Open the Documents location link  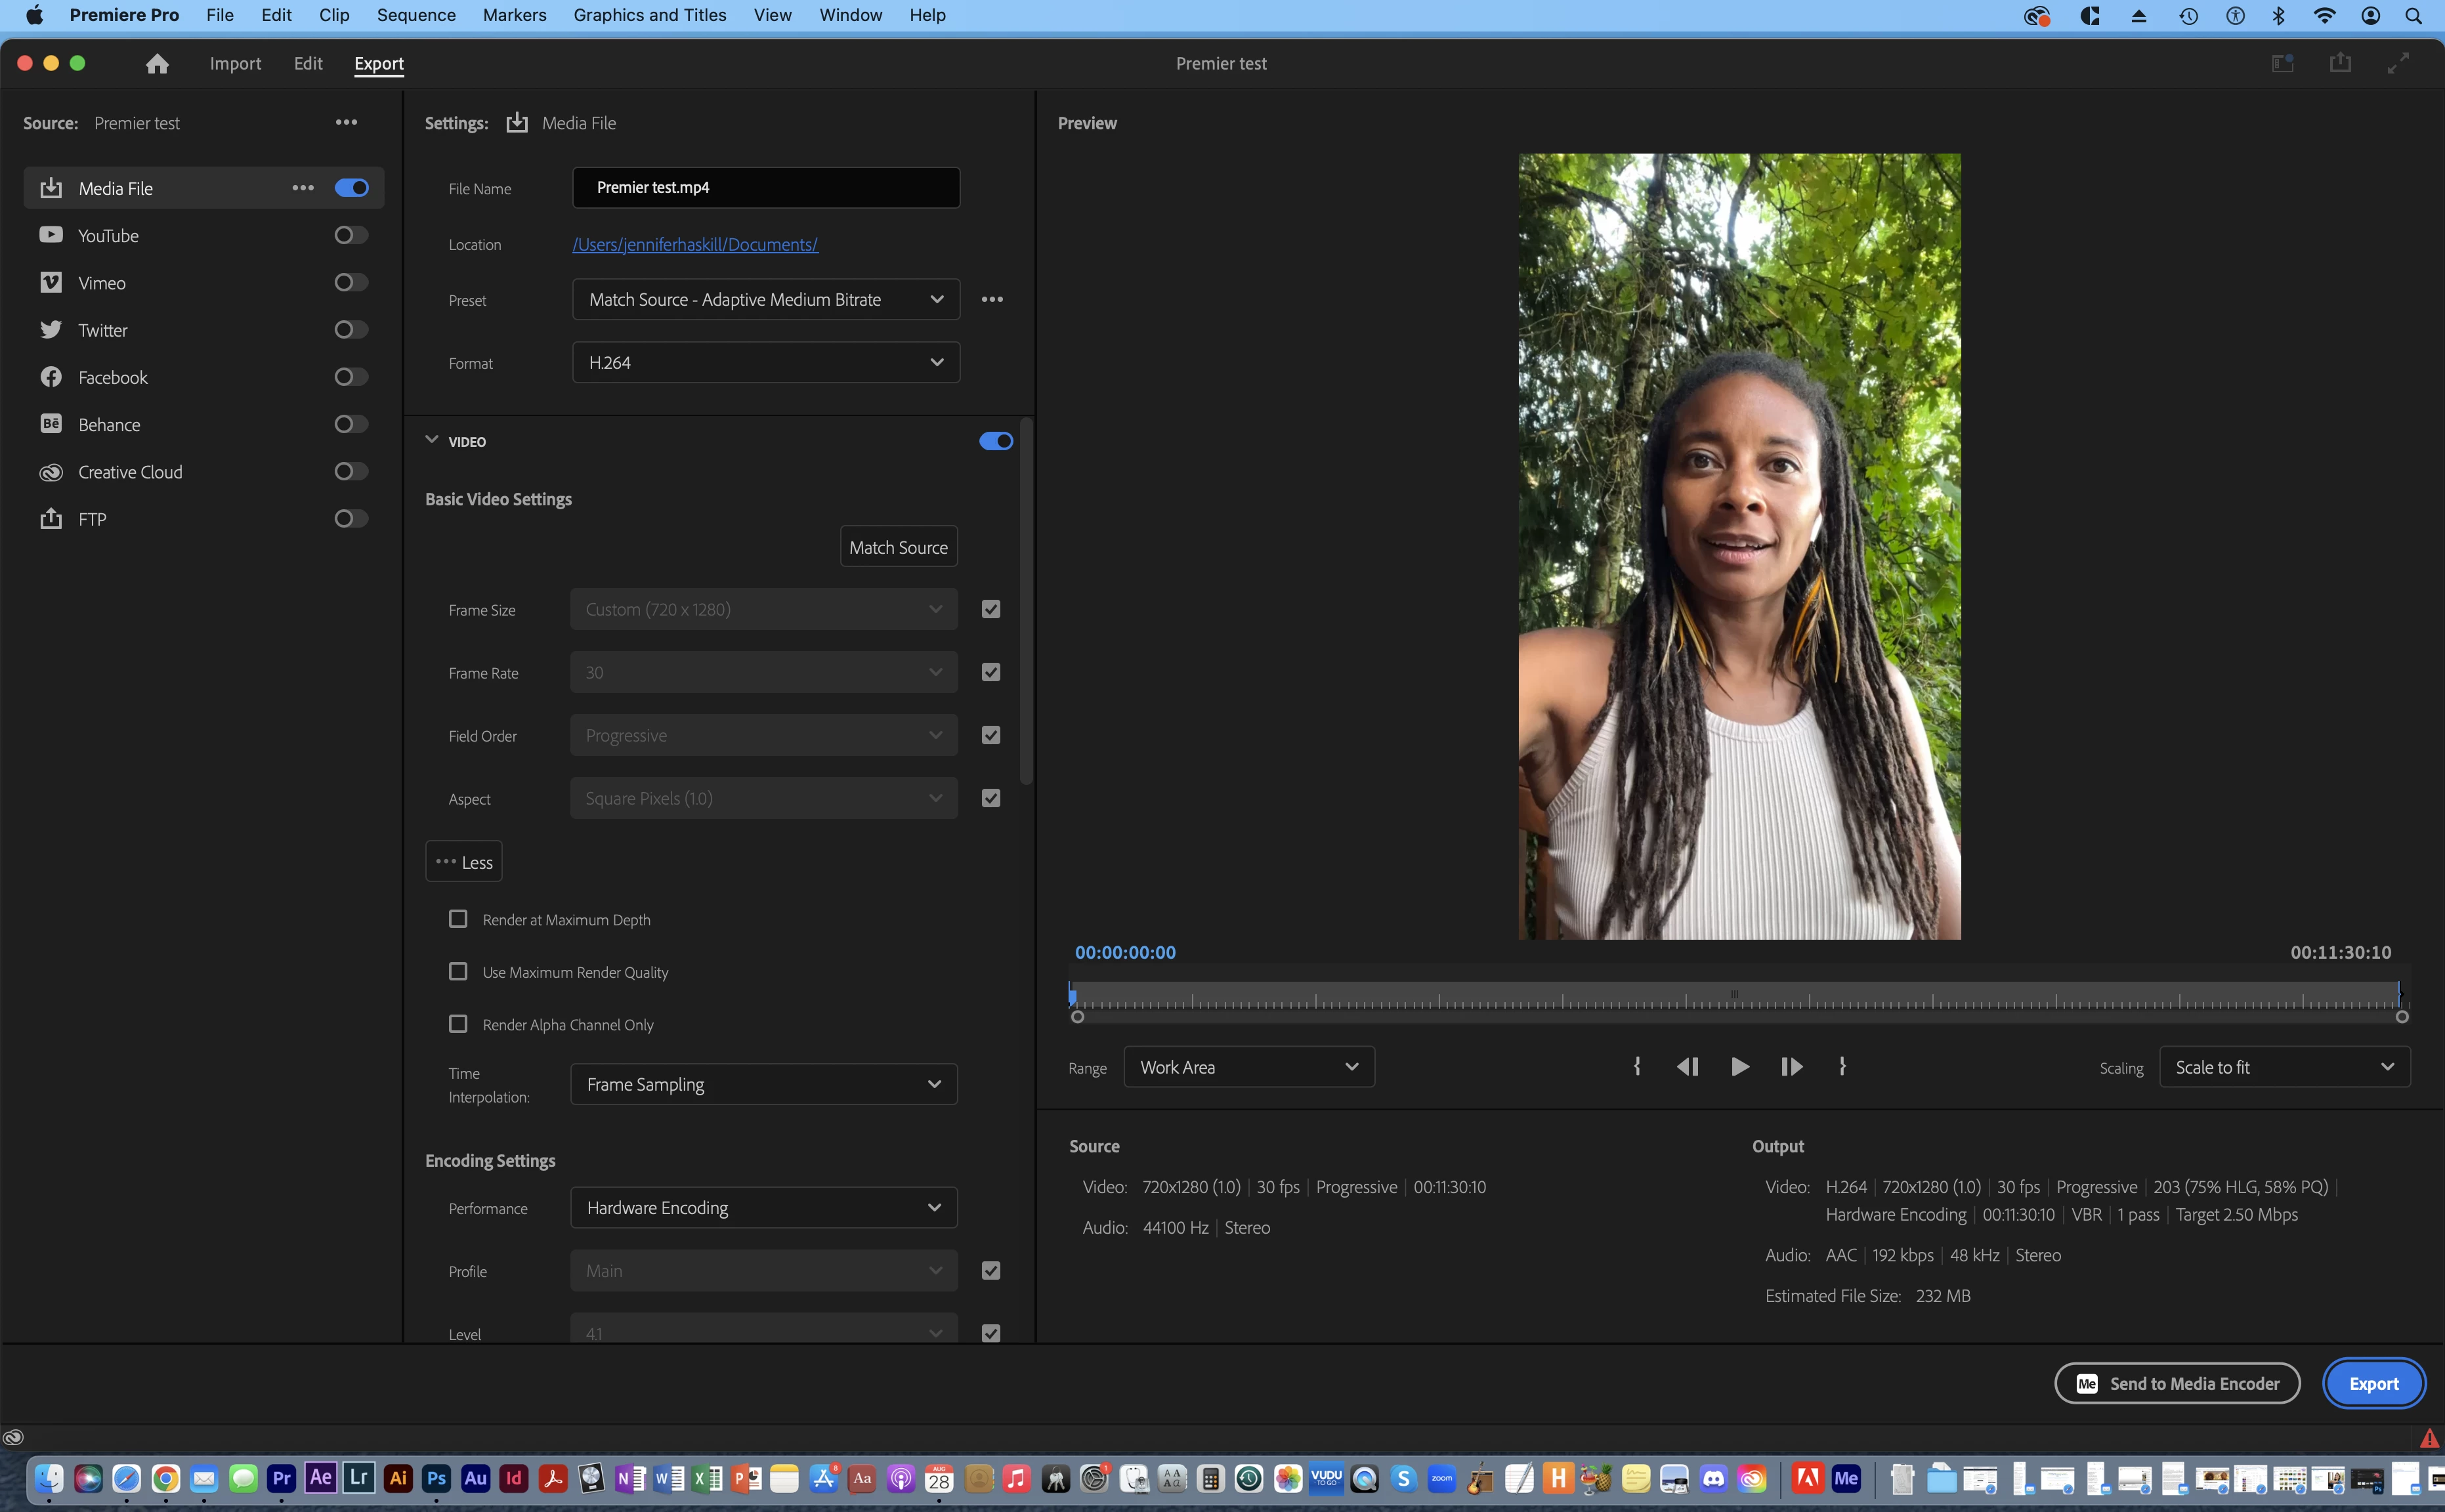[695, 245]
